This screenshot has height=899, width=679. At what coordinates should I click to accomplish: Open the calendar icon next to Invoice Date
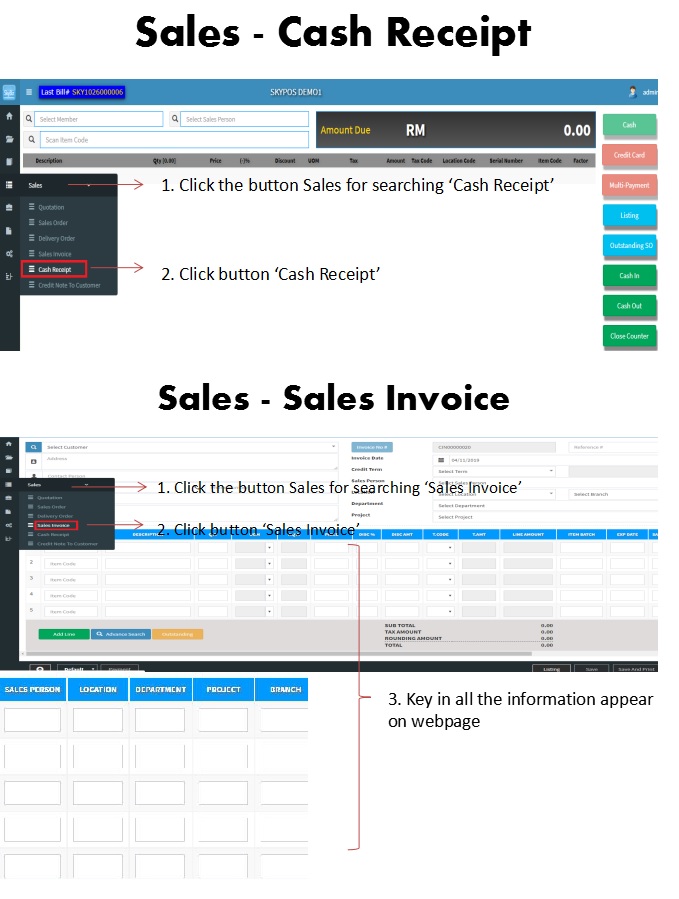[x=441, y=459]
